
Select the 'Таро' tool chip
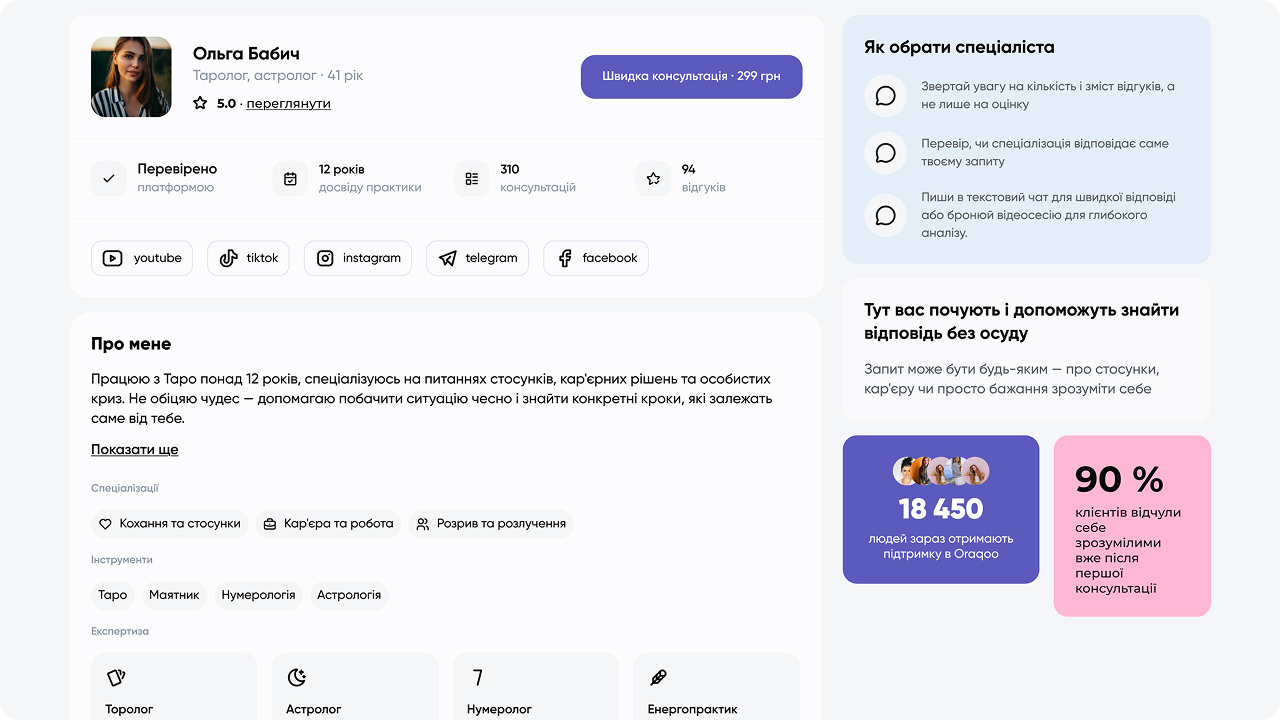pyautogui.click(x=113, y=595)
